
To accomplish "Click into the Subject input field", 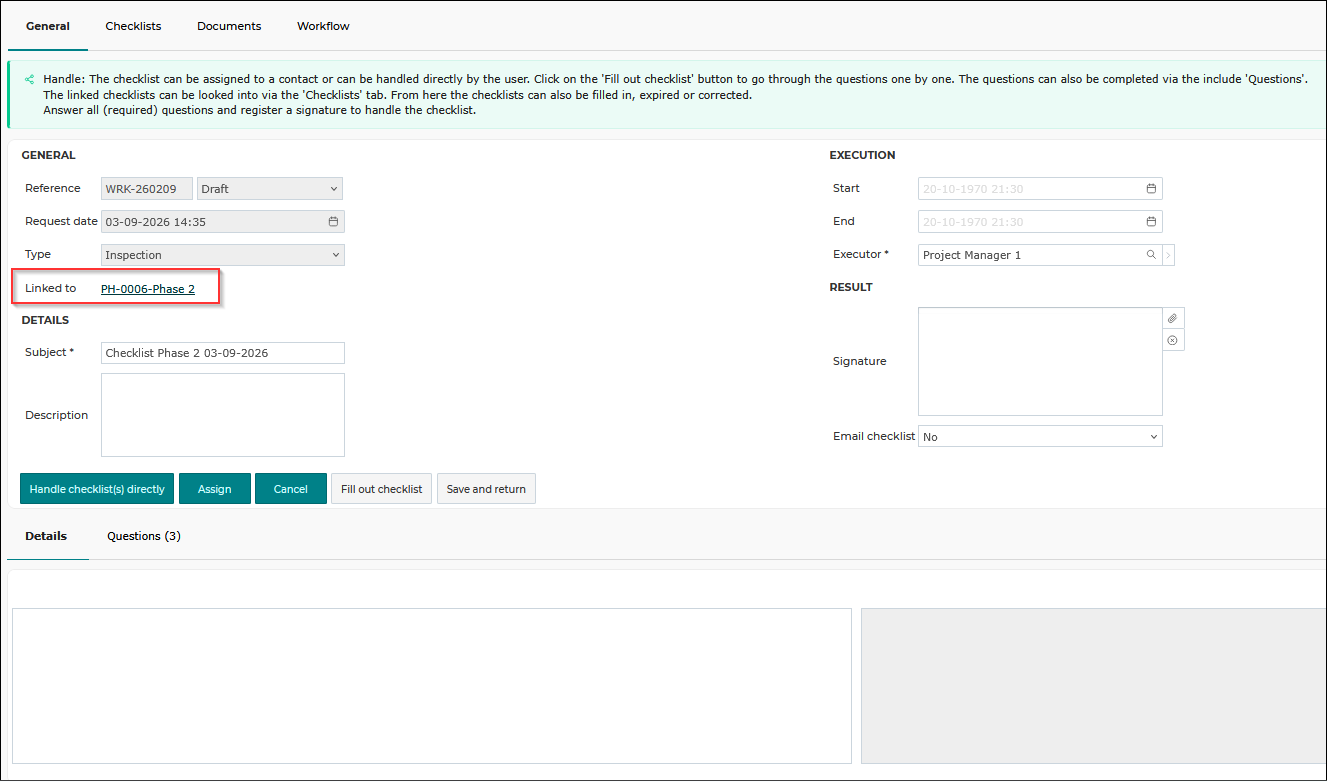I will 223,353.
